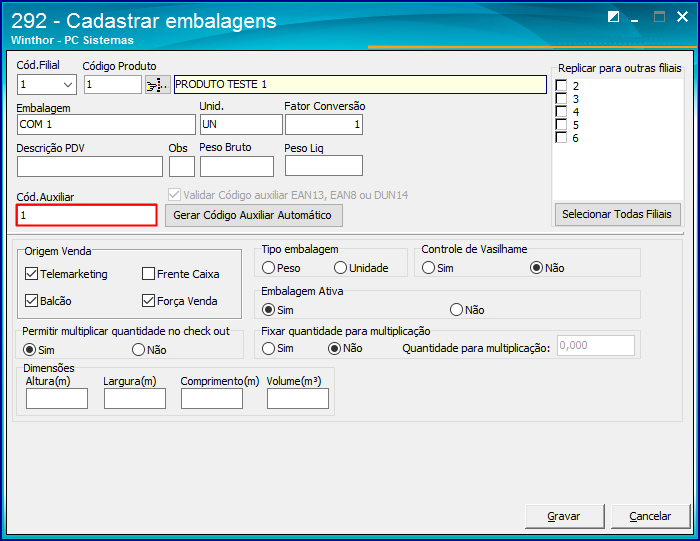Click the Comprimento(m) field

coord(212,398)
